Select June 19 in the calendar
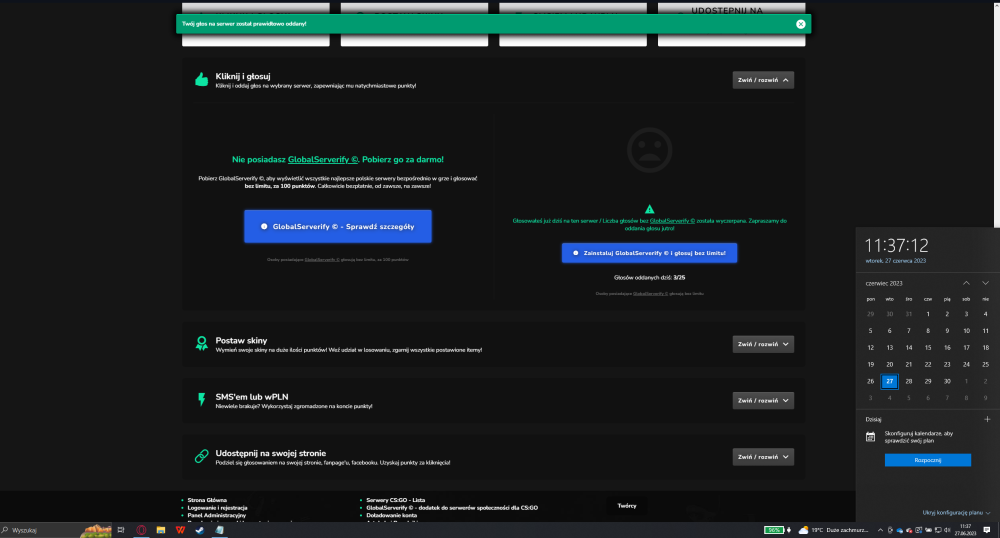1000x538 pixels. pyautogui.click(x=871, y=365)
